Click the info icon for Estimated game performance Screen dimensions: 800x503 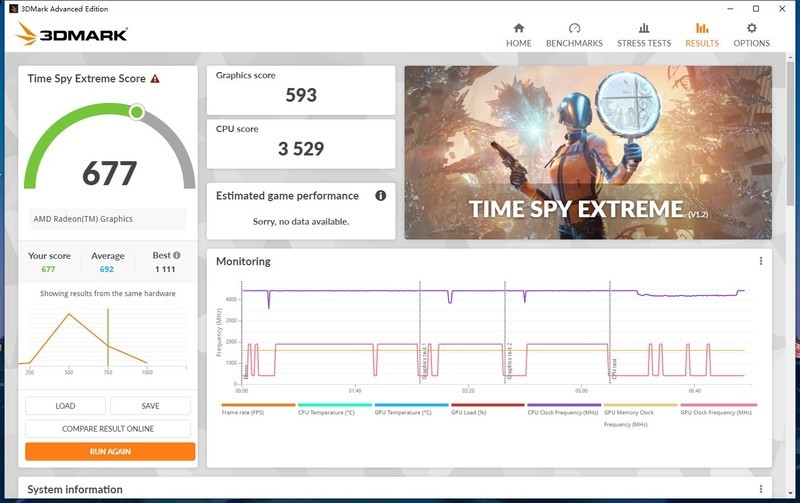tap(381, 195)
